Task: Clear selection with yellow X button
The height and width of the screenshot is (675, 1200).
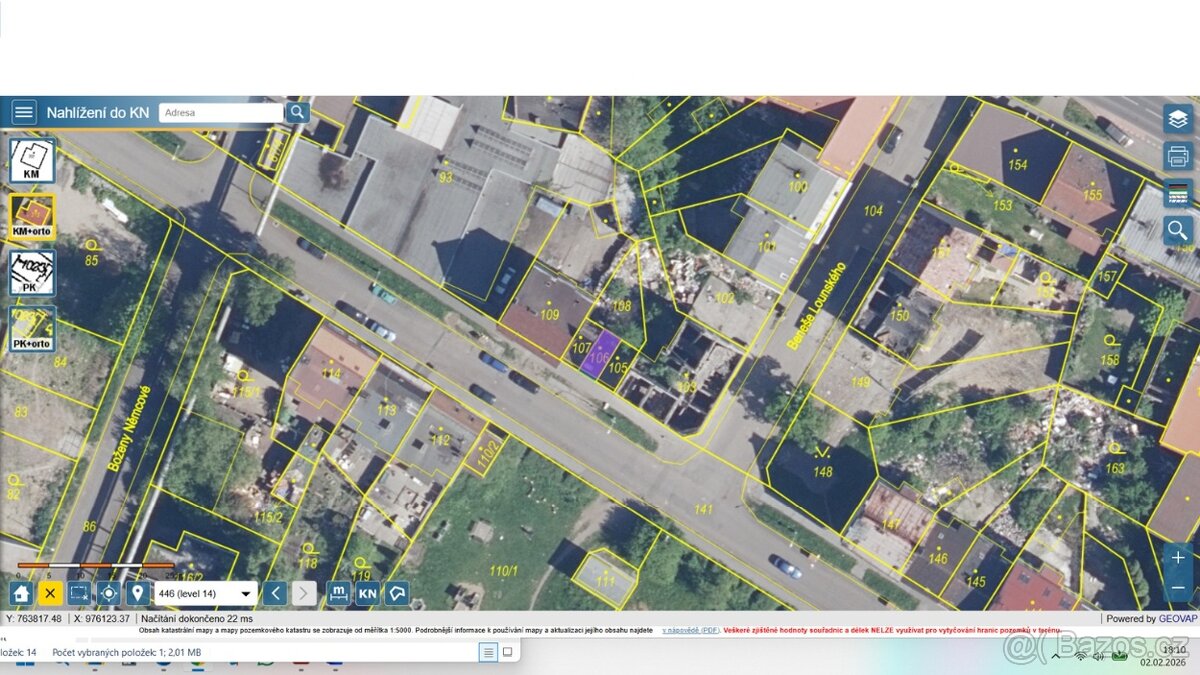Action: (50, 593)
